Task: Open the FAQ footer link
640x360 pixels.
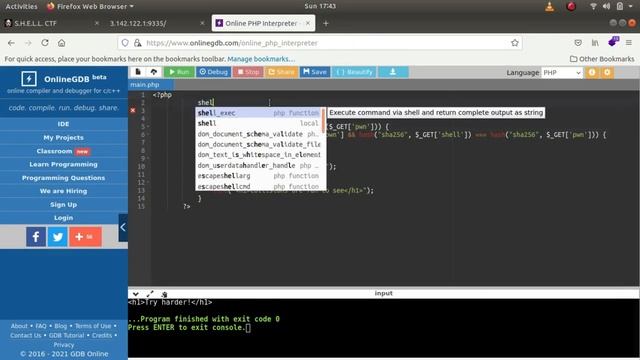Action: pos(41,326)
